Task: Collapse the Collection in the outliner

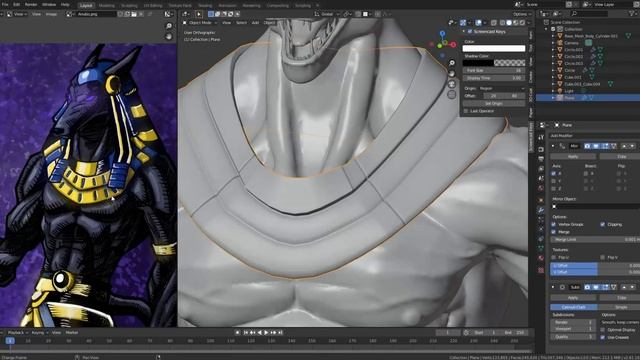Action: 547,29
